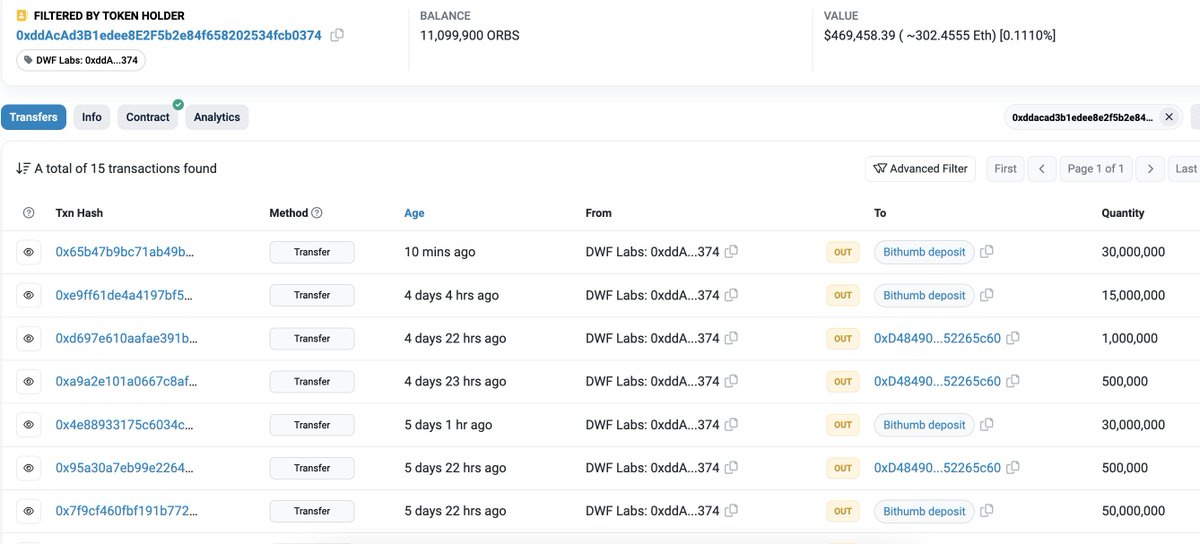Copy From address in the 500,000 quantity, 5 days 22 hrs row

pyautogui.click(x=731, y=468)
